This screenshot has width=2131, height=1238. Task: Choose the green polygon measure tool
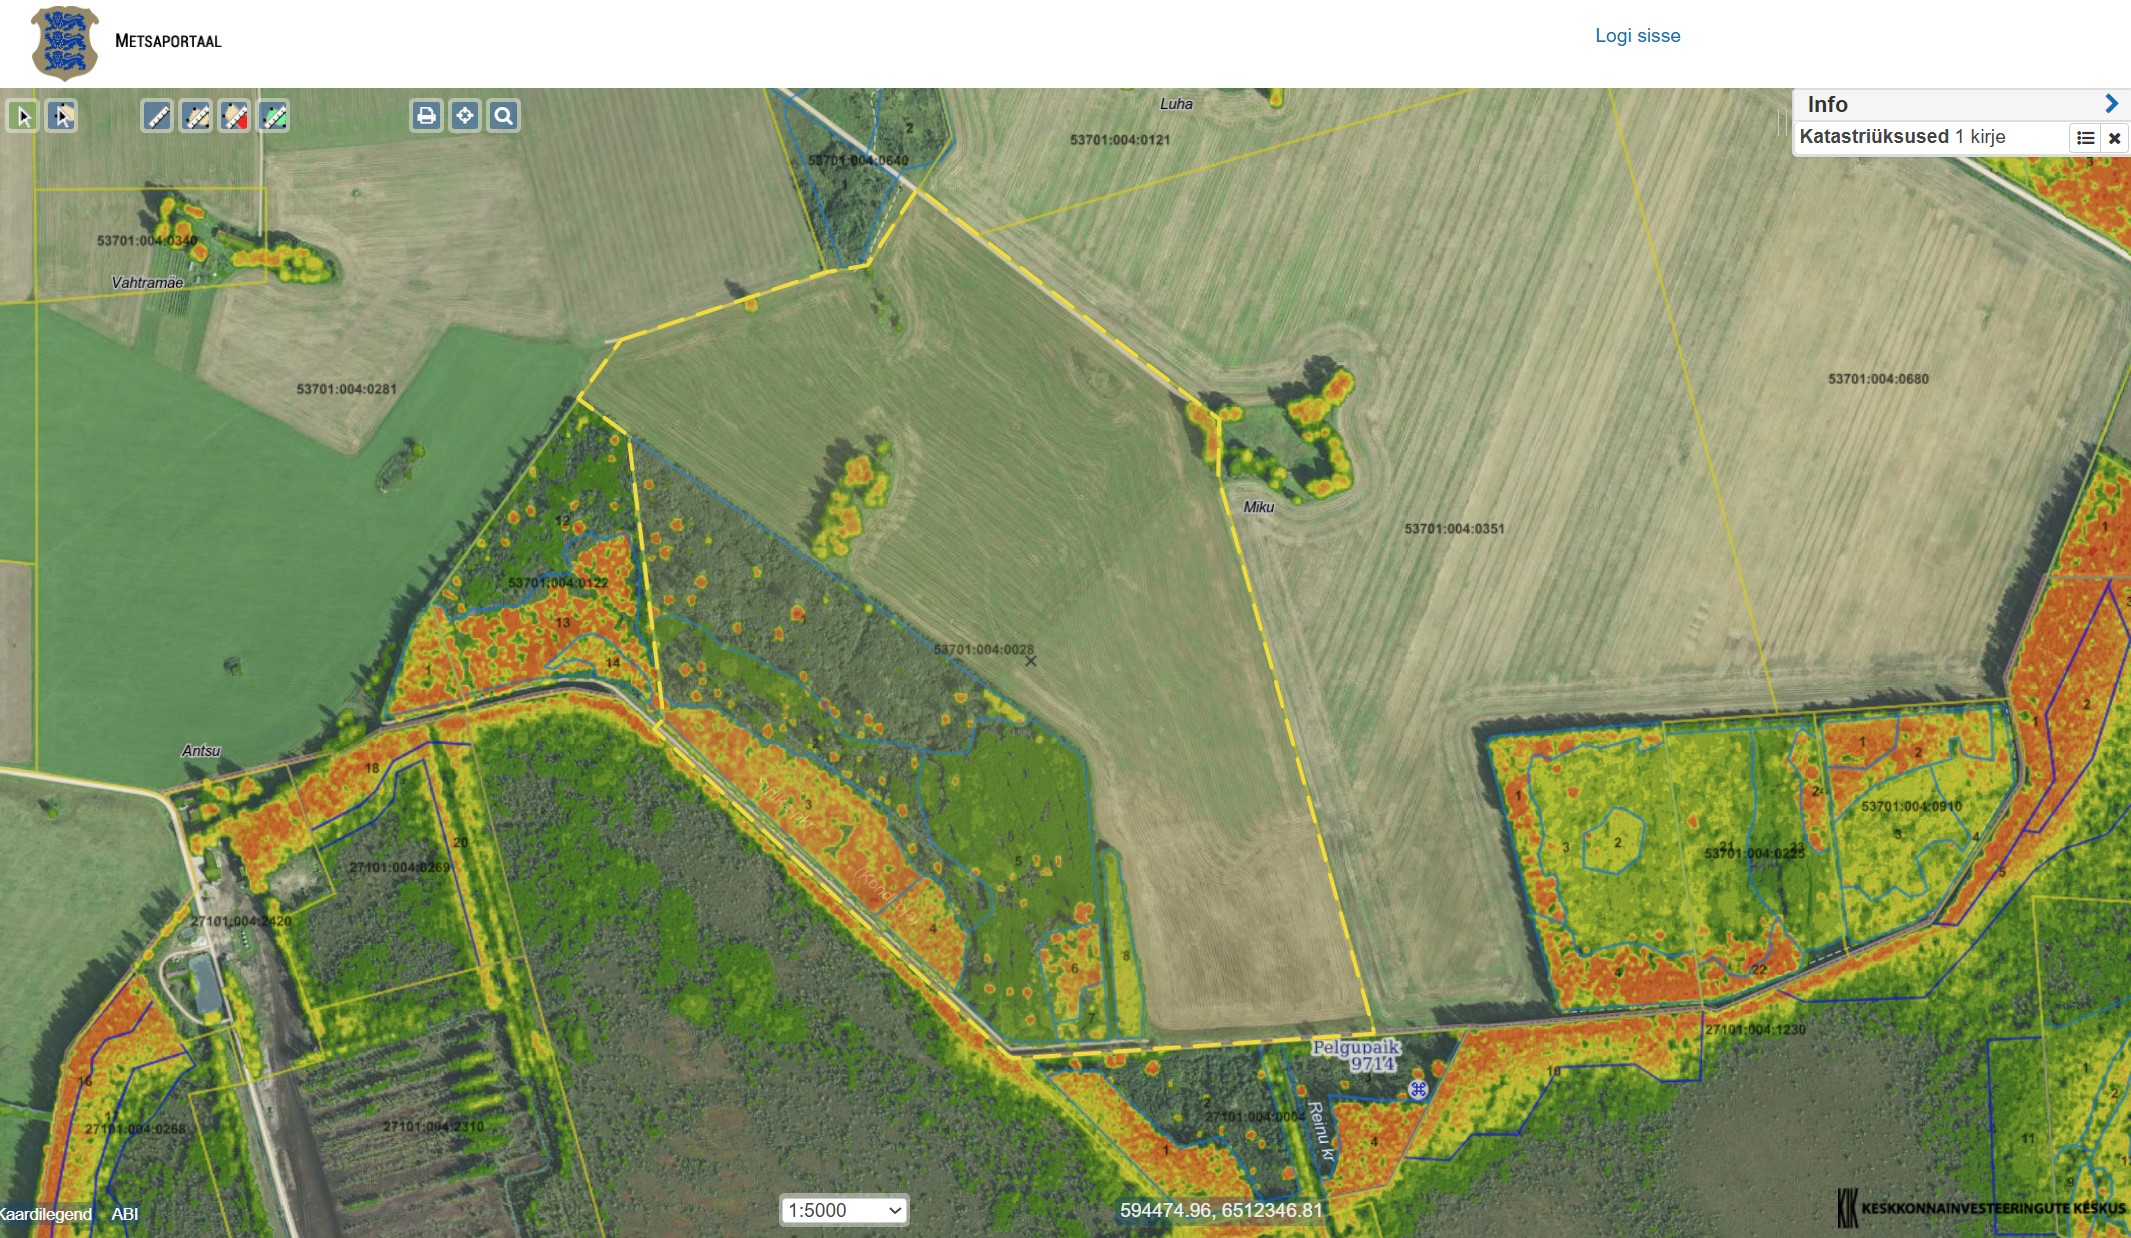tap(274, 117)
